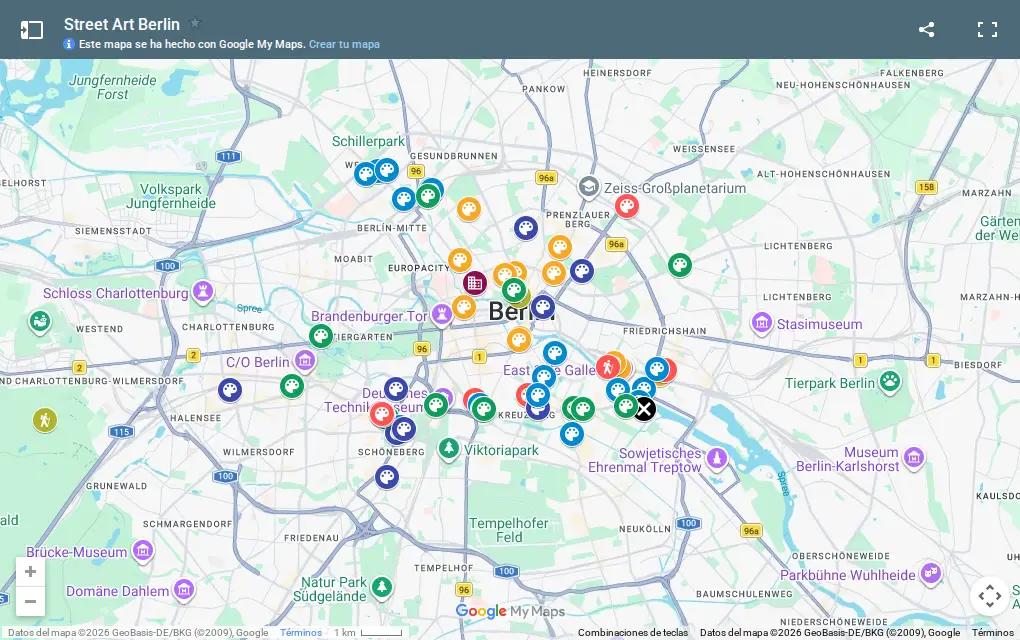1020x640 pixels.
Task: Select the C/O Berlin museum icon
Action: tap(304, 360)
